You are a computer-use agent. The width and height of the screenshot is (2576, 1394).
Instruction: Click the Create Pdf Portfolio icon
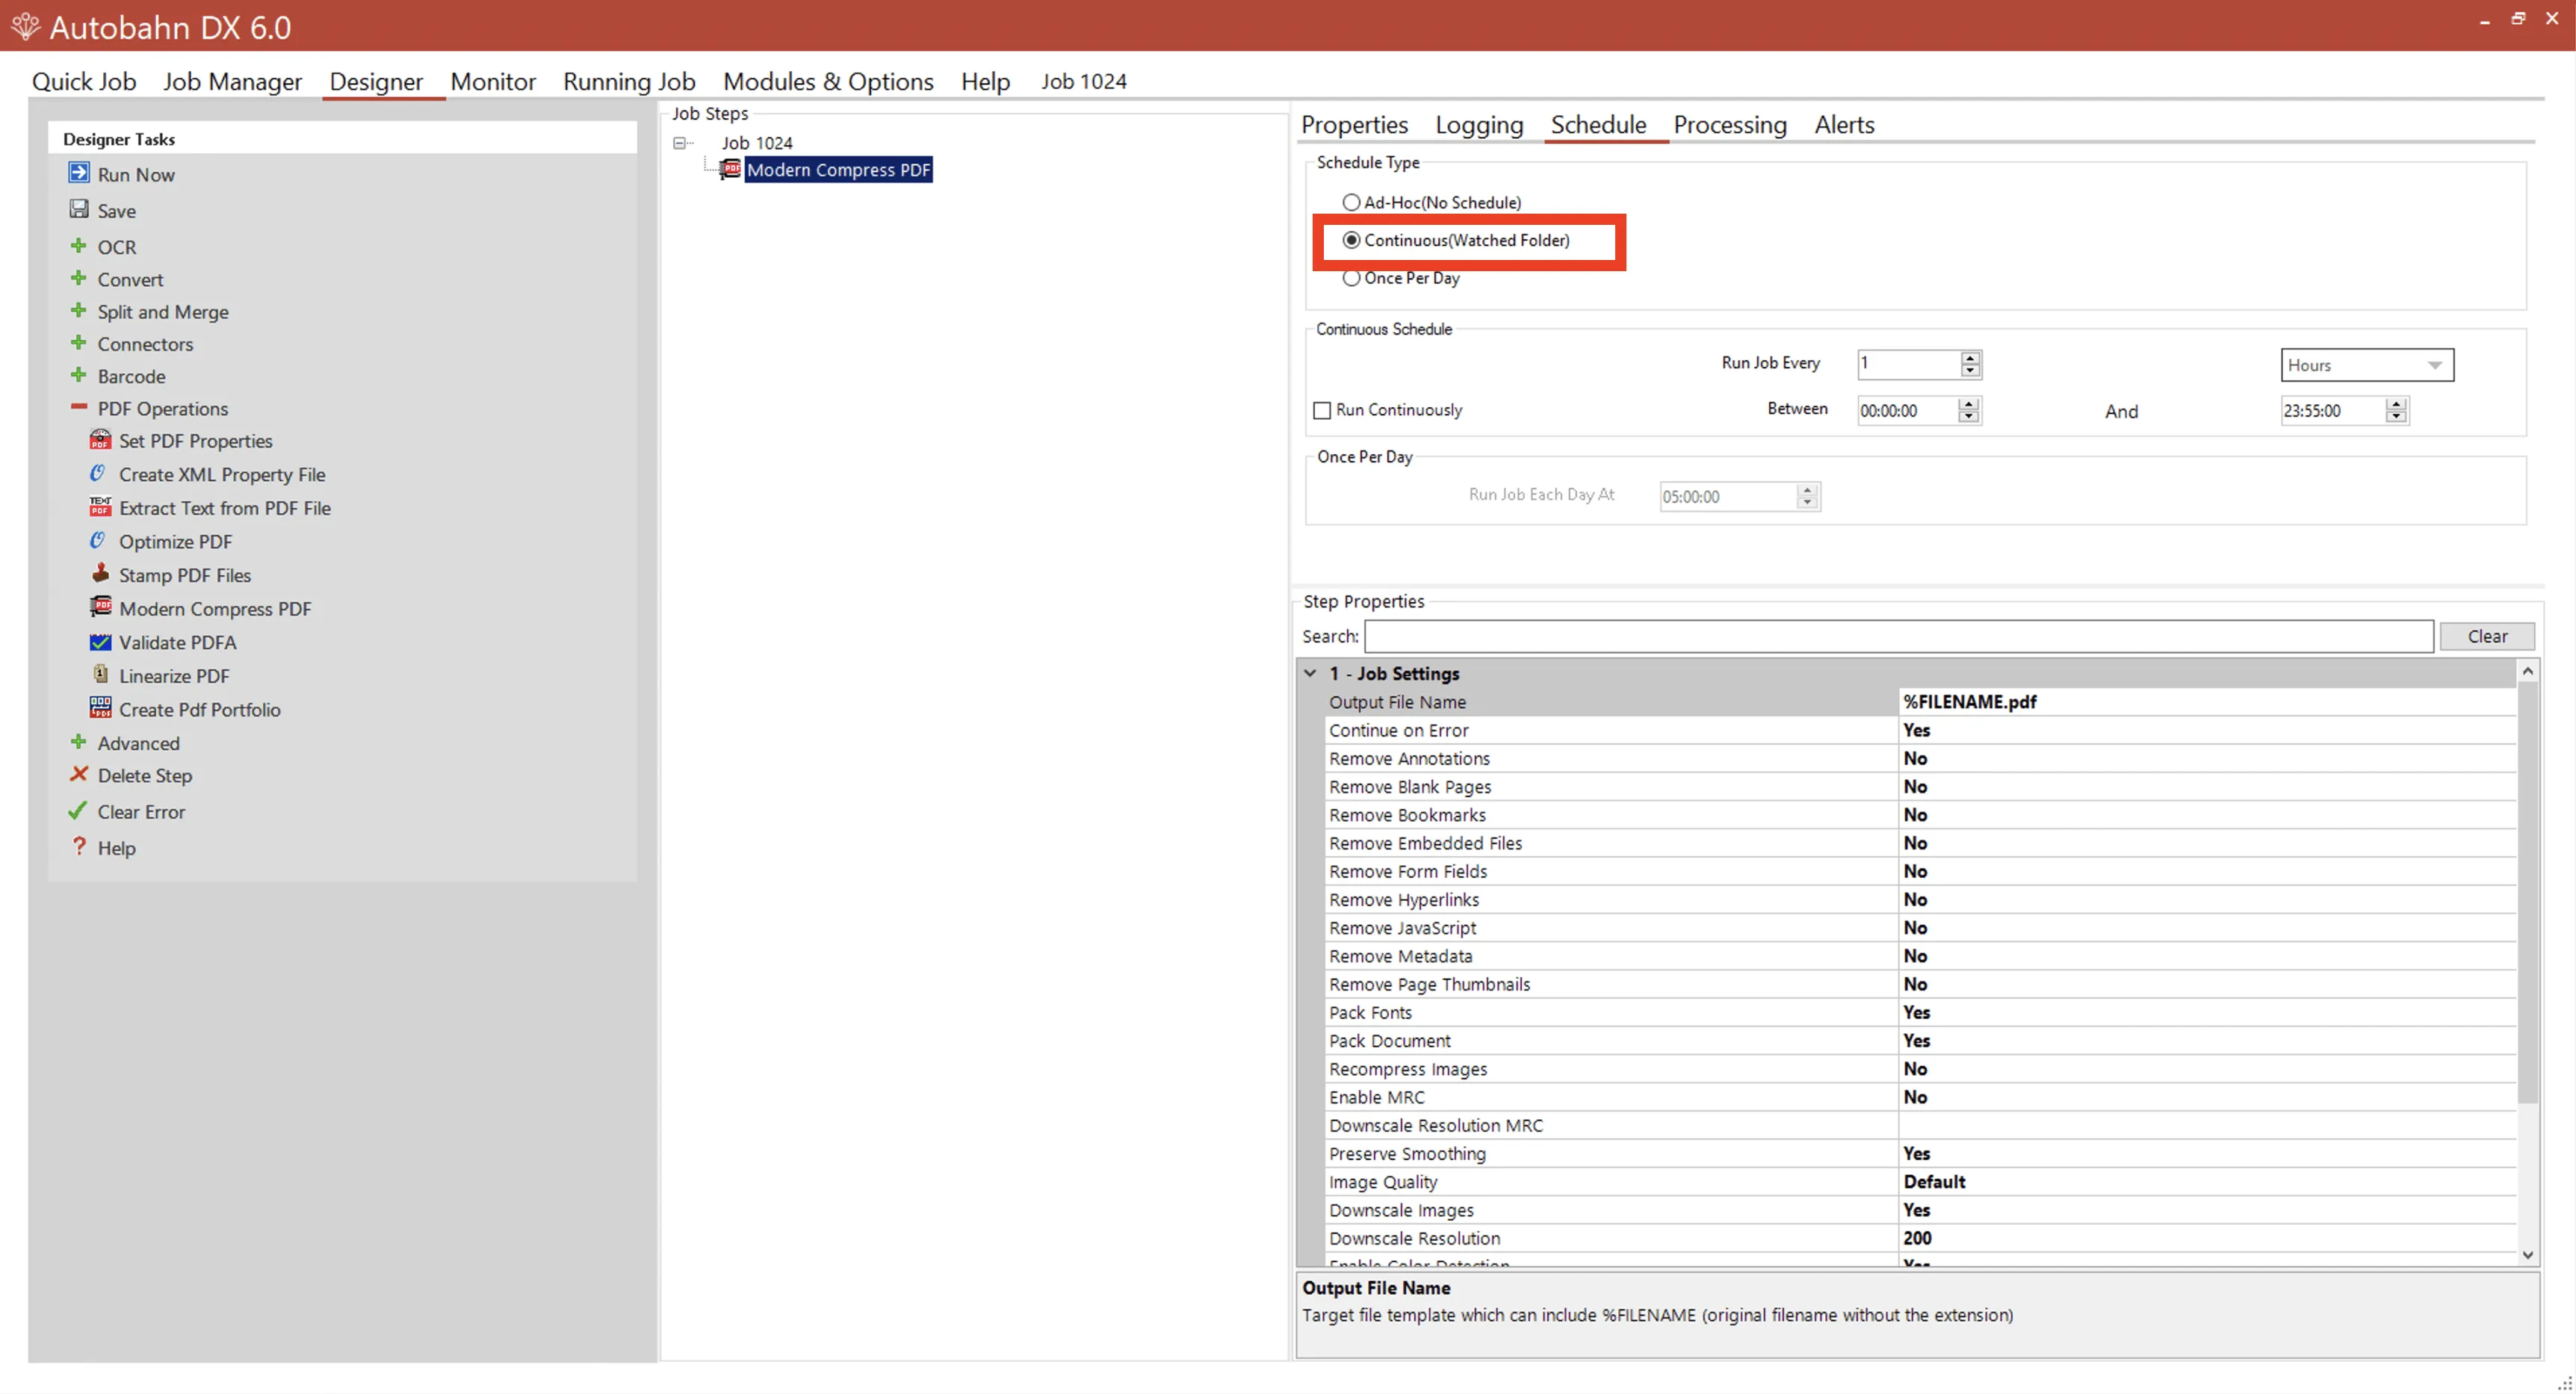100,708
